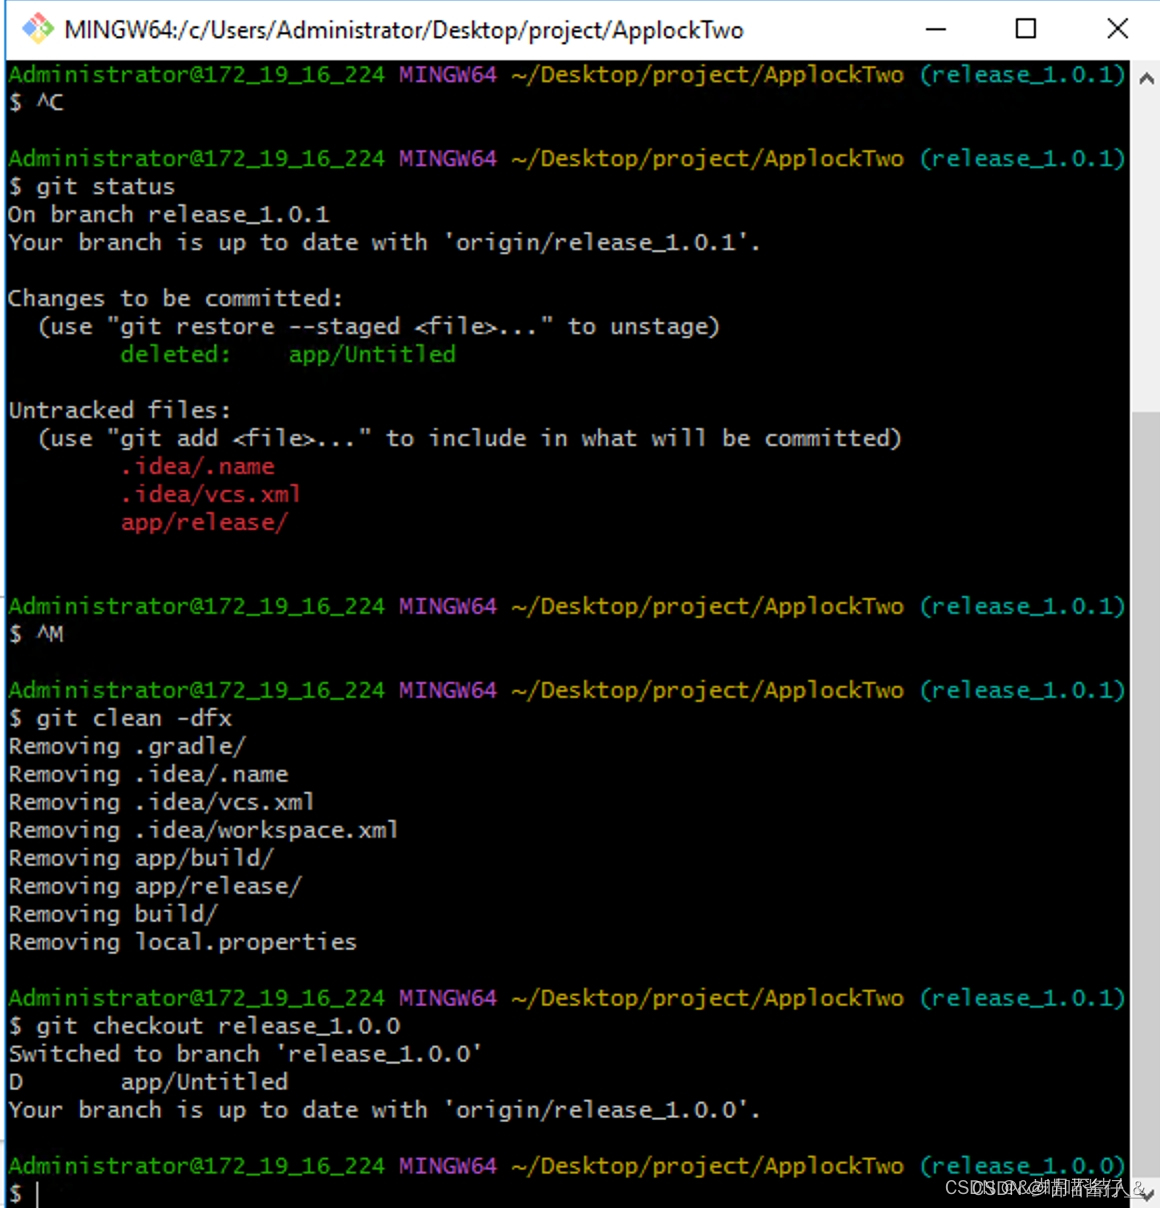Click 'Removing app/release/' output line

[155, 887]
